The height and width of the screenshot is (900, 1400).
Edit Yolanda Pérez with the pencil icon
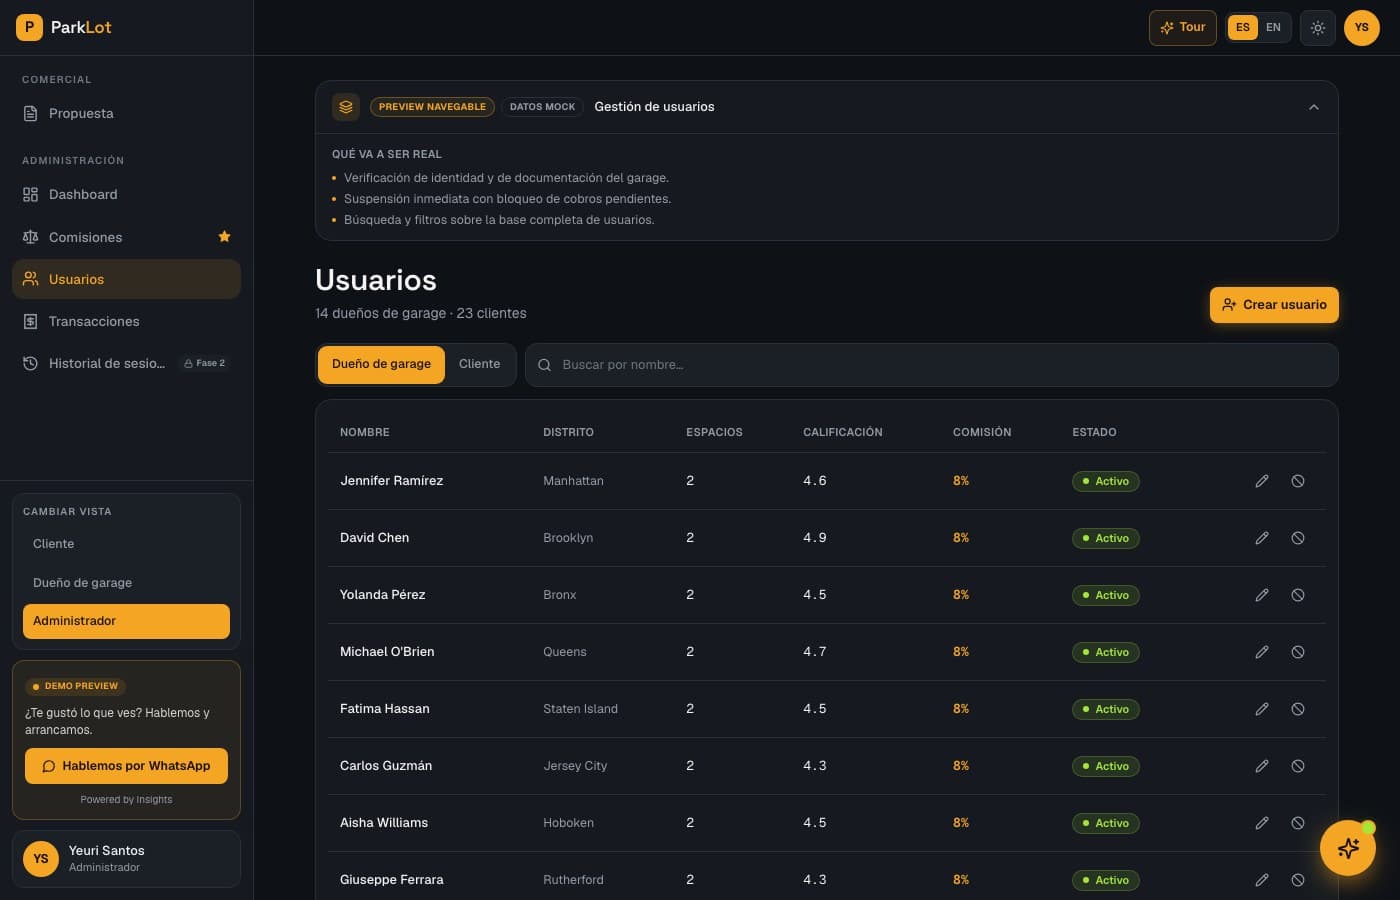[1262, 595]
